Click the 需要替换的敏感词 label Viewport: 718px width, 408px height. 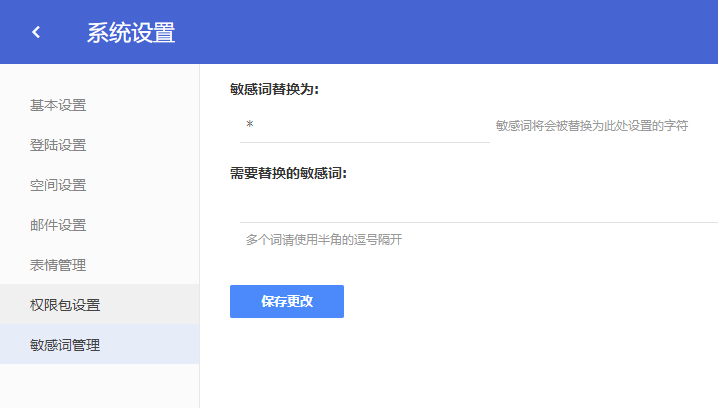point(288,173)
